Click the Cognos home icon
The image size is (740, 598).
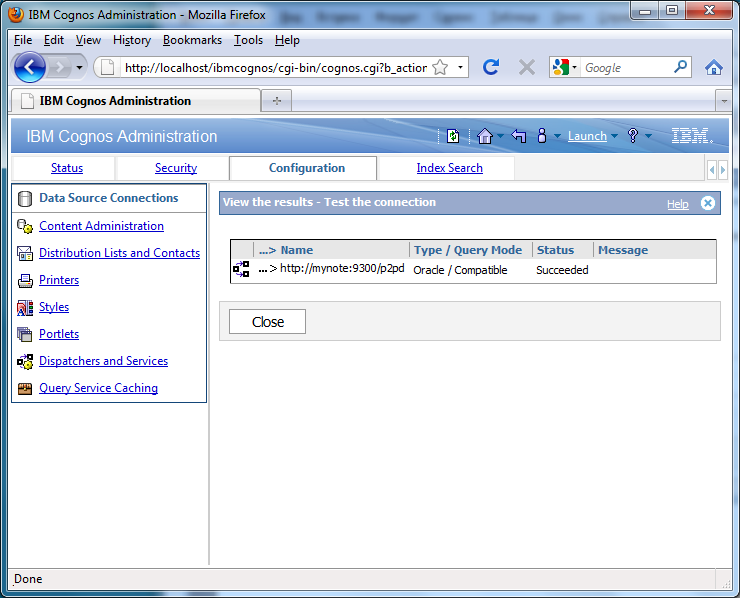coord(484,136)
